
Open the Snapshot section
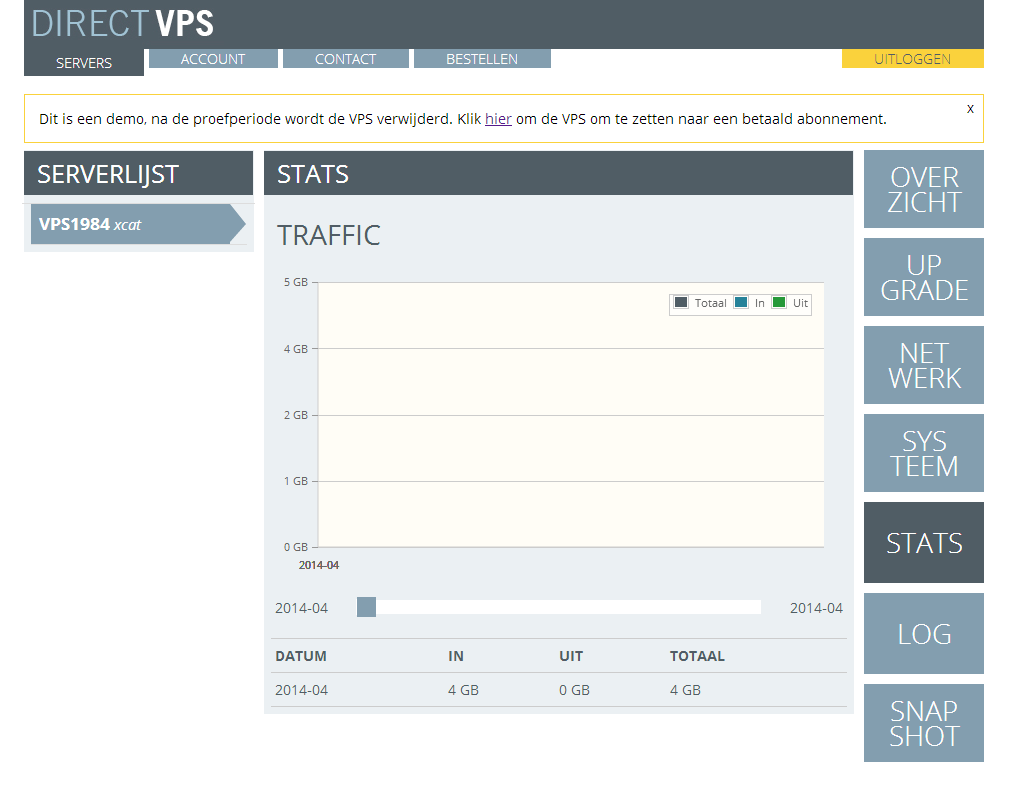(923, 723)
